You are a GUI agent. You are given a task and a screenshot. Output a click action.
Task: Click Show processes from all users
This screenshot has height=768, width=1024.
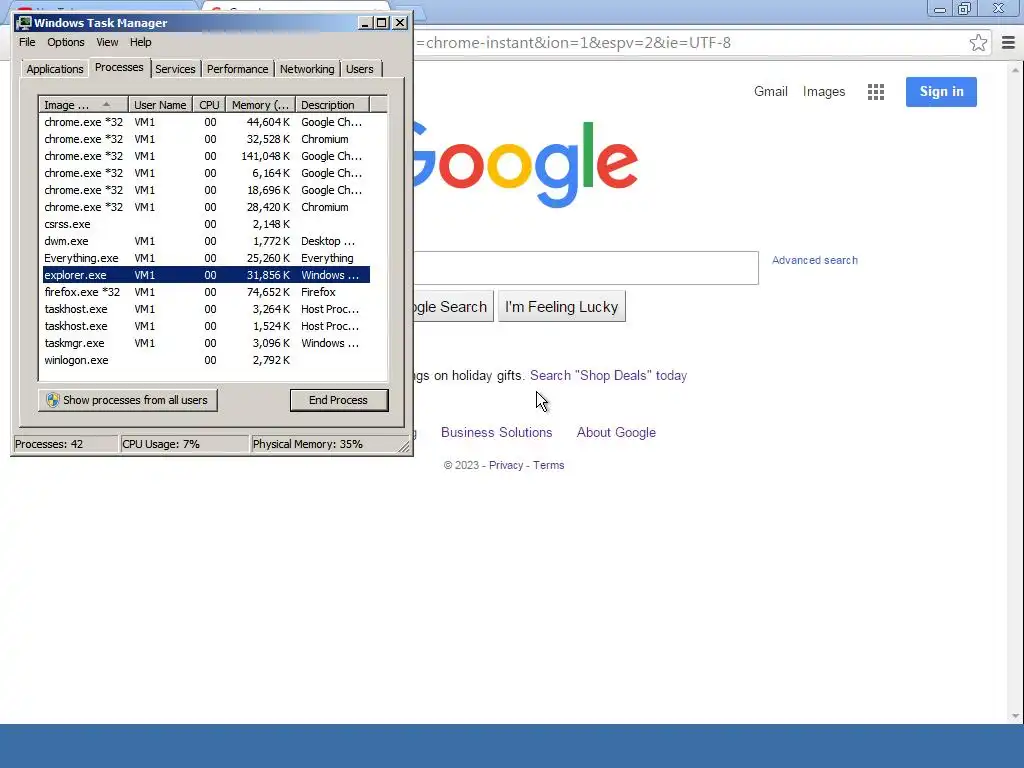click(x=128, y=400)
